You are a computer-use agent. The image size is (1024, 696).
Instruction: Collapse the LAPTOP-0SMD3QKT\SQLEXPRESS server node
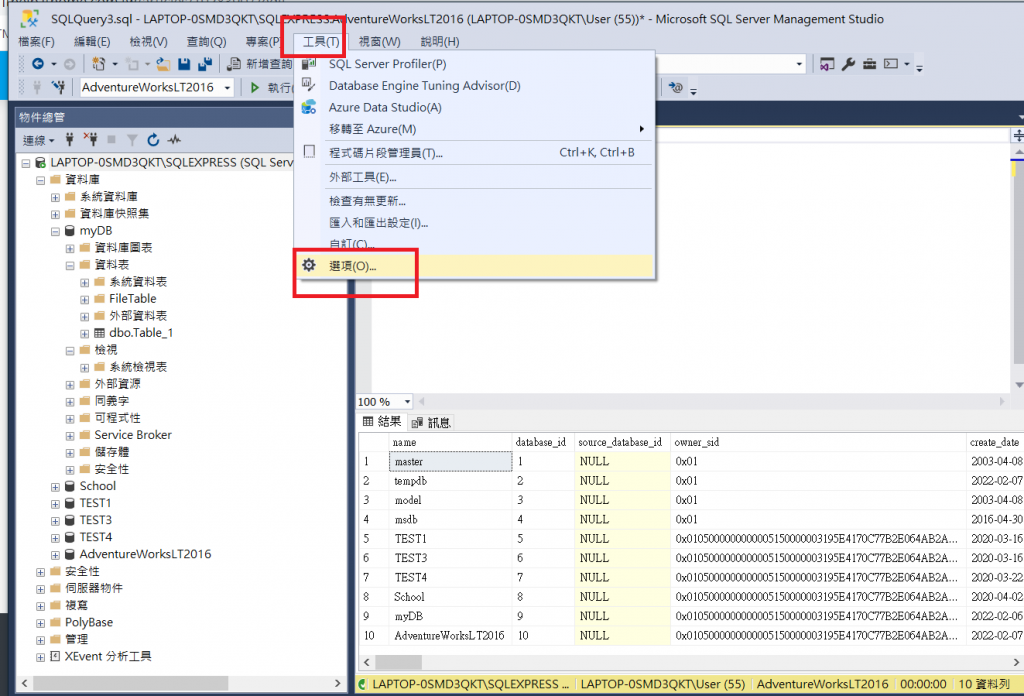click(x=25, y=163)
